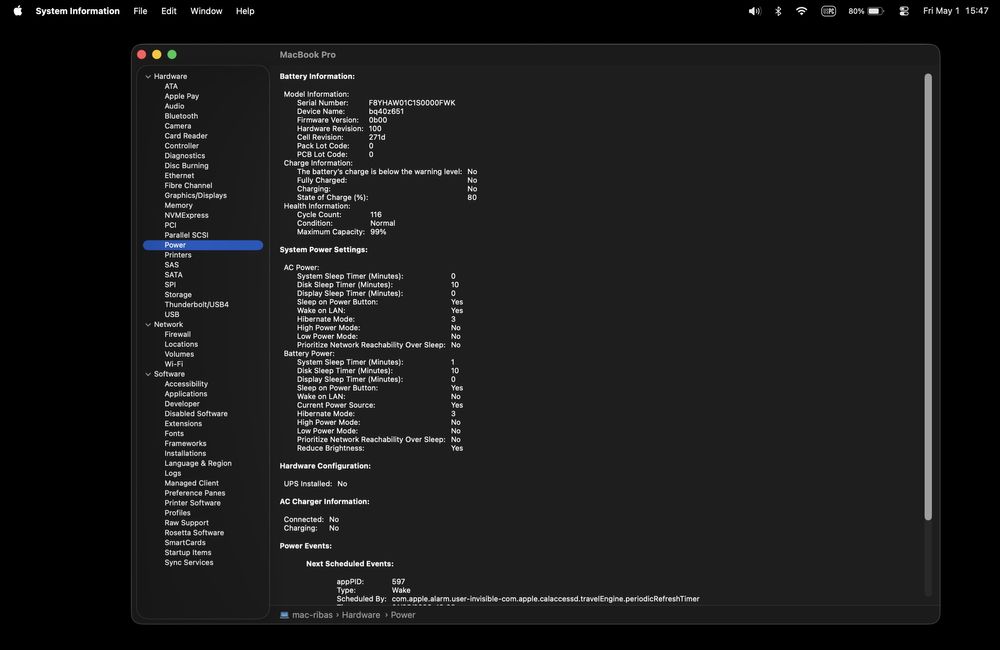The image size is (1000, 650).
Task: Click the laptop icon in path bar
Action: 284,615
